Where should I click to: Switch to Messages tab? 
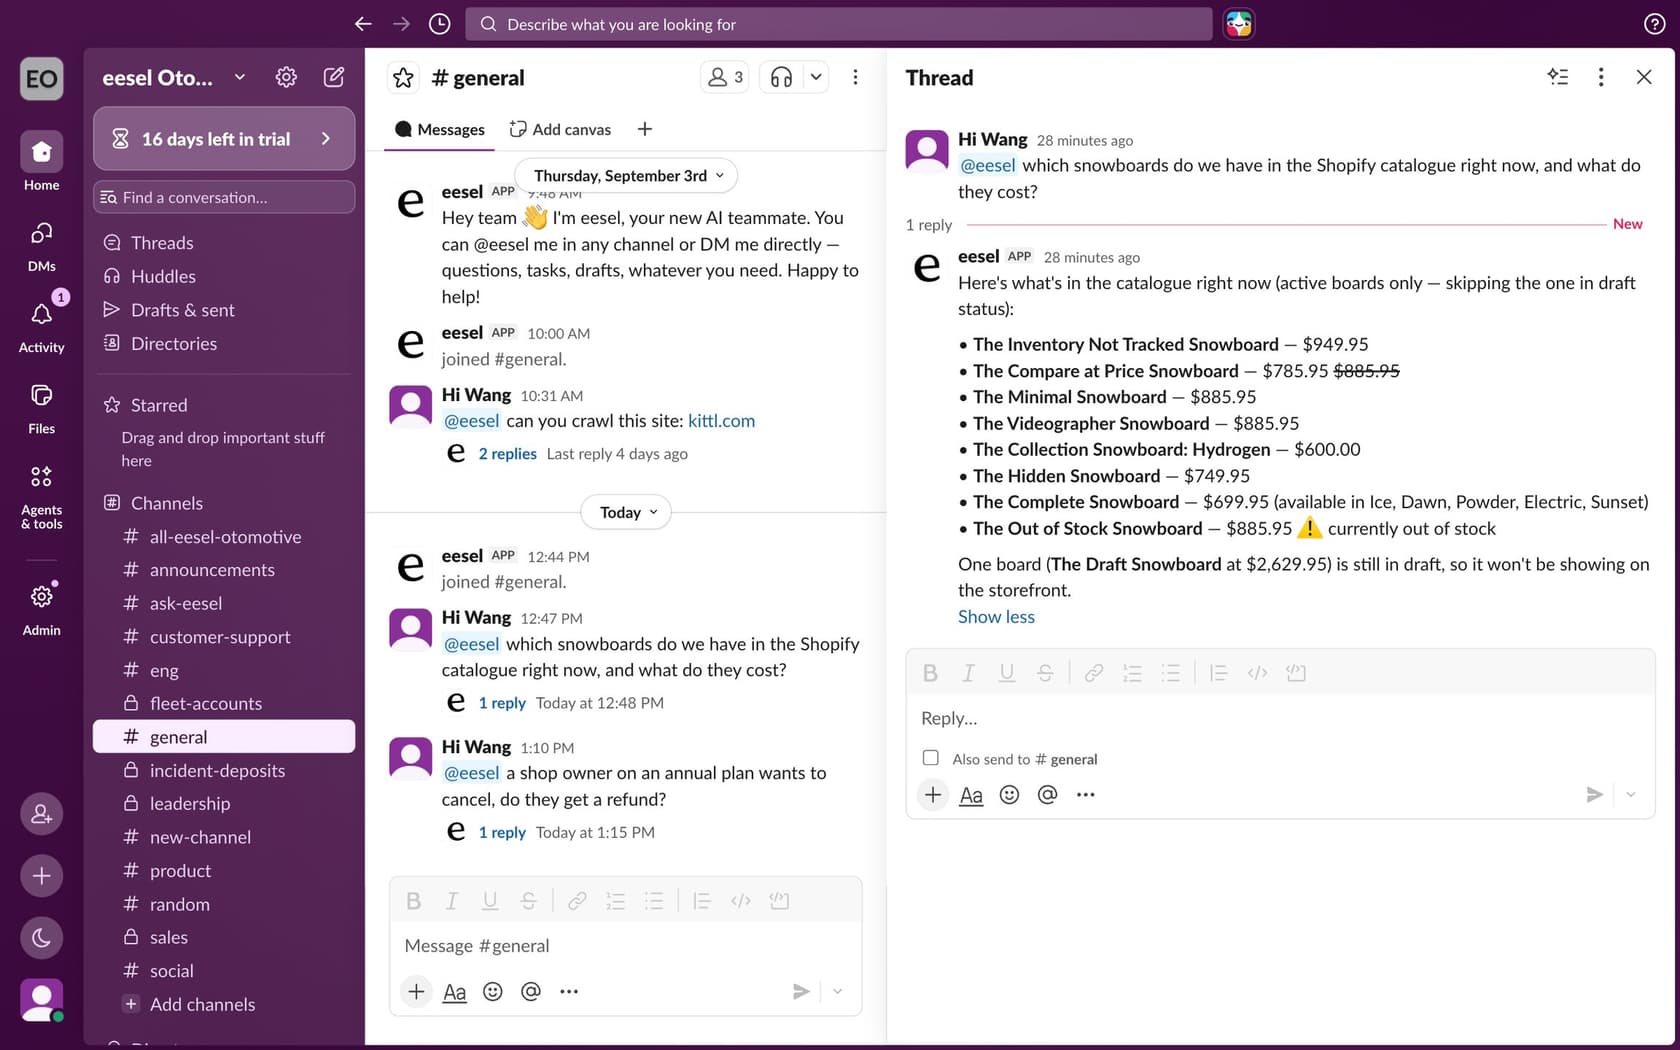click(440, 129)
